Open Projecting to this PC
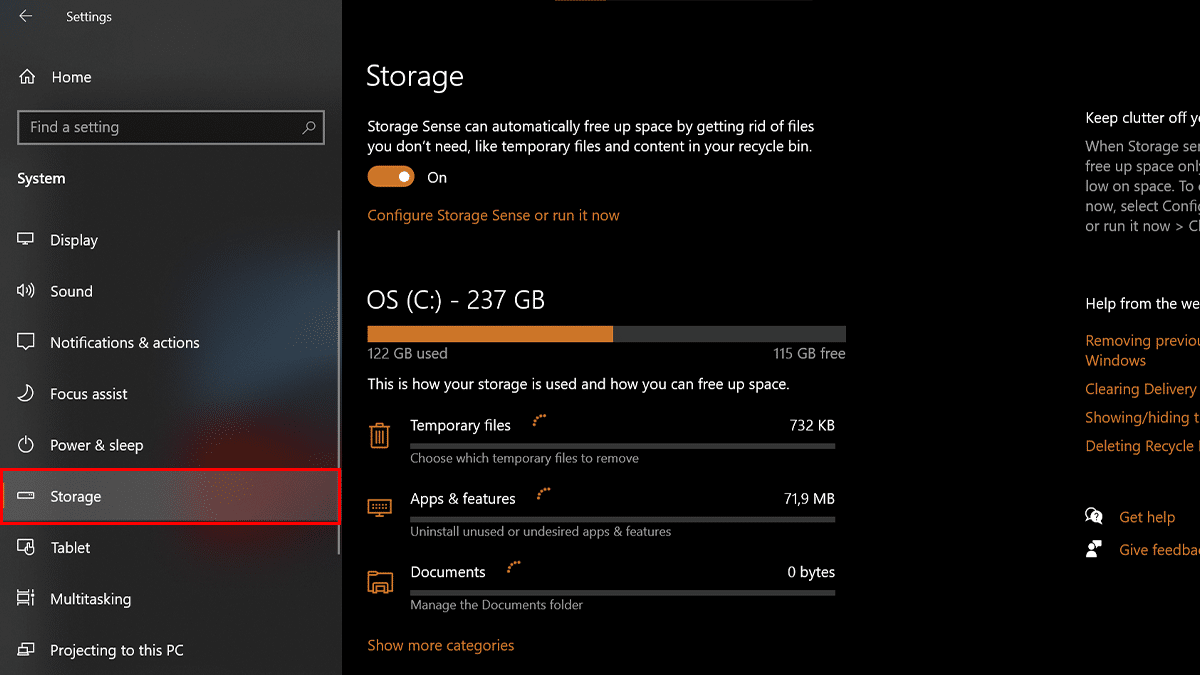This screenshot has height=675, width=1200. point(117,650)
